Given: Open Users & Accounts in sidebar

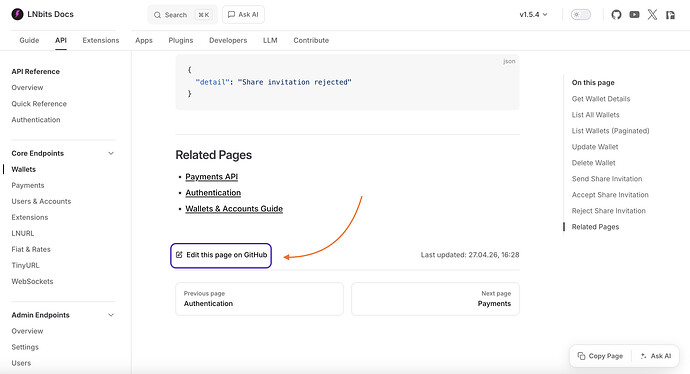Looking at the screenshot, I should (x=41, y=201).
